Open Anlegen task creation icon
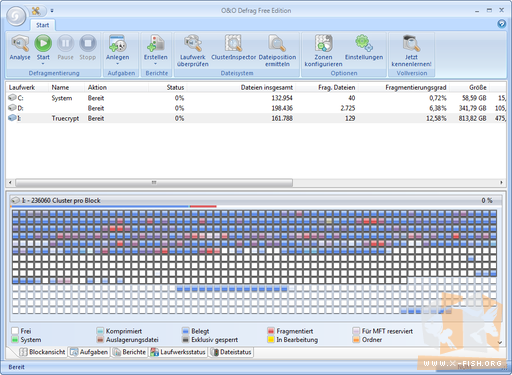The width and height of the screenshot is (512, 375). 117,43
